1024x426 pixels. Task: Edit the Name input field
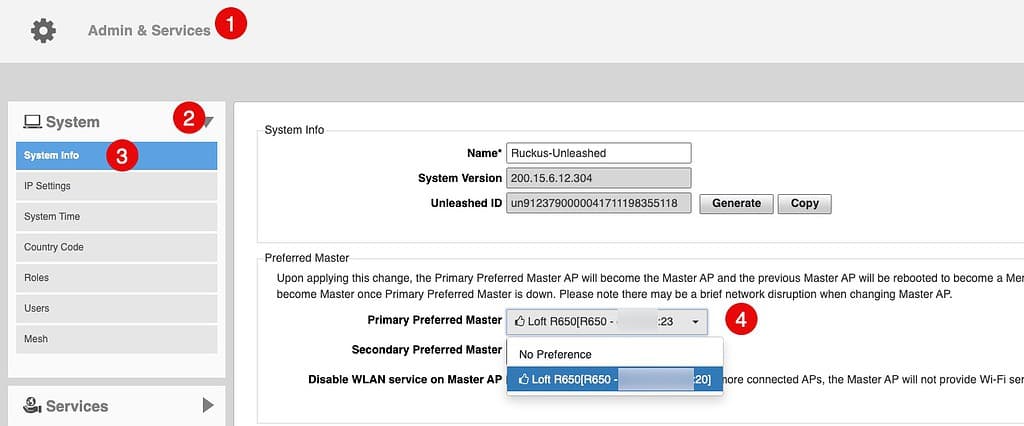[x=598, y=153]
